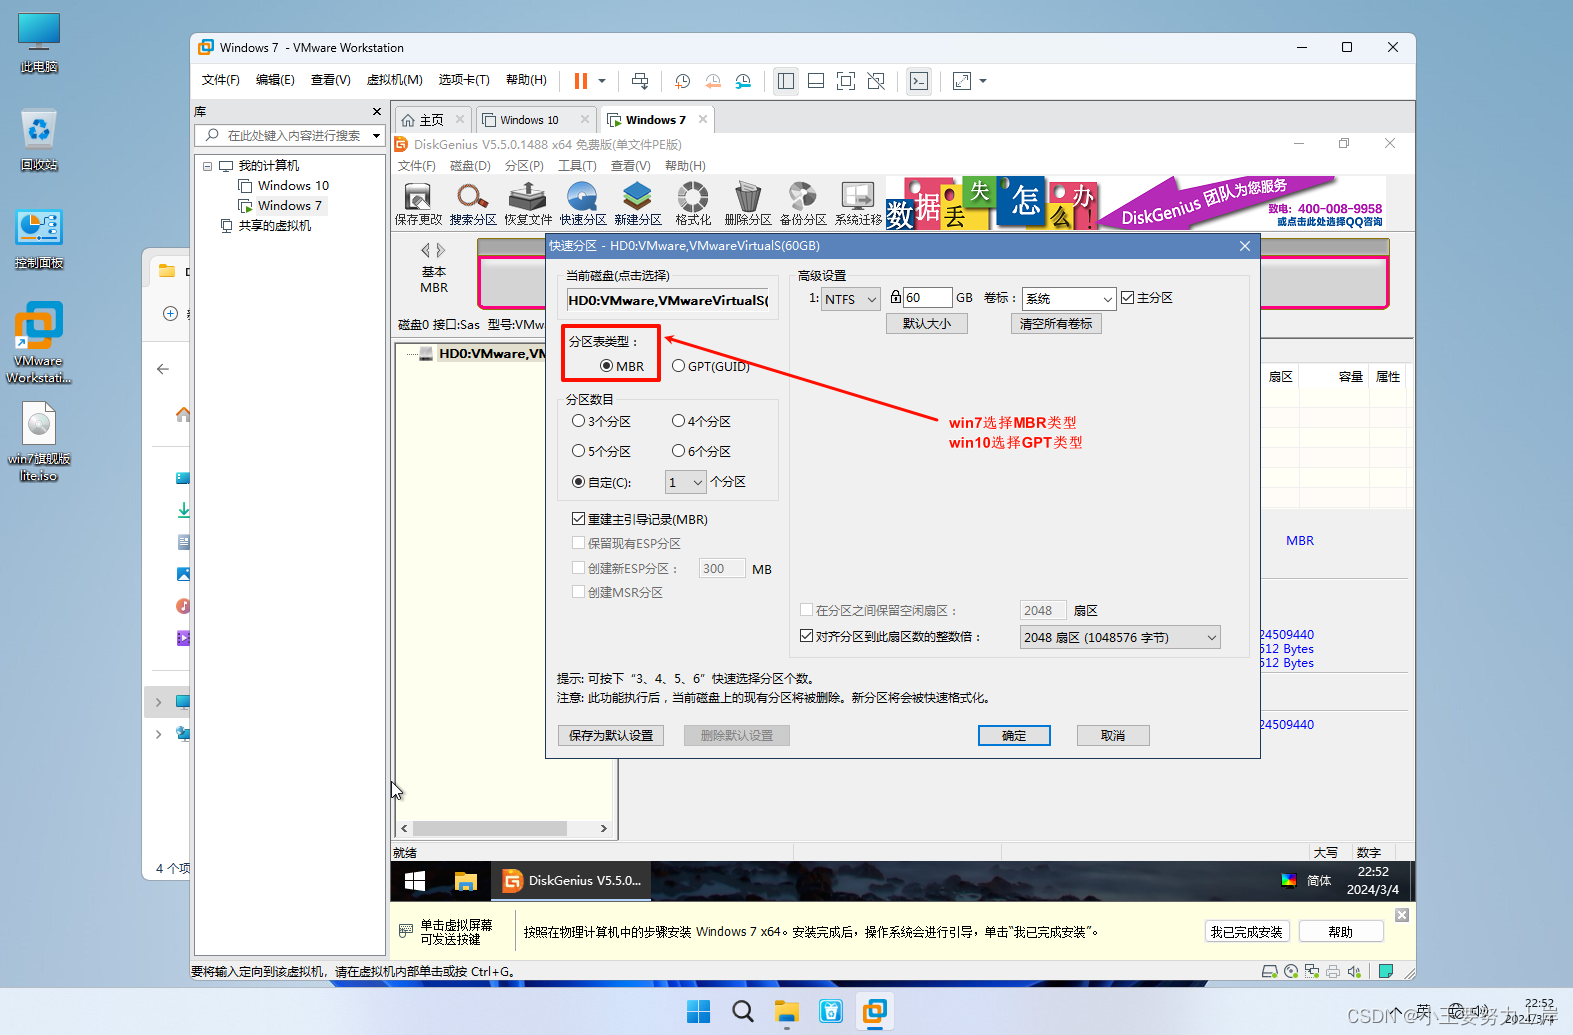
Task: Open File Explorer in guest taskbar
Action: point(465,881)
